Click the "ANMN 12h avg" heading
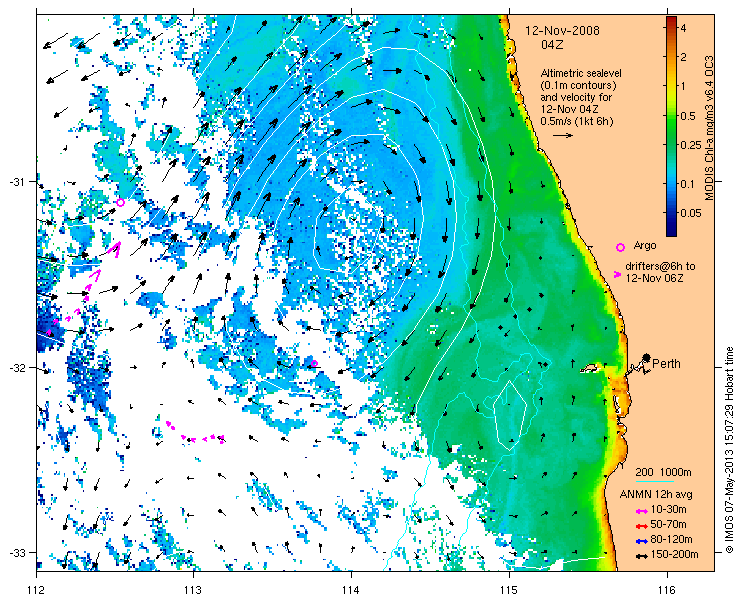 pos(656,495)
